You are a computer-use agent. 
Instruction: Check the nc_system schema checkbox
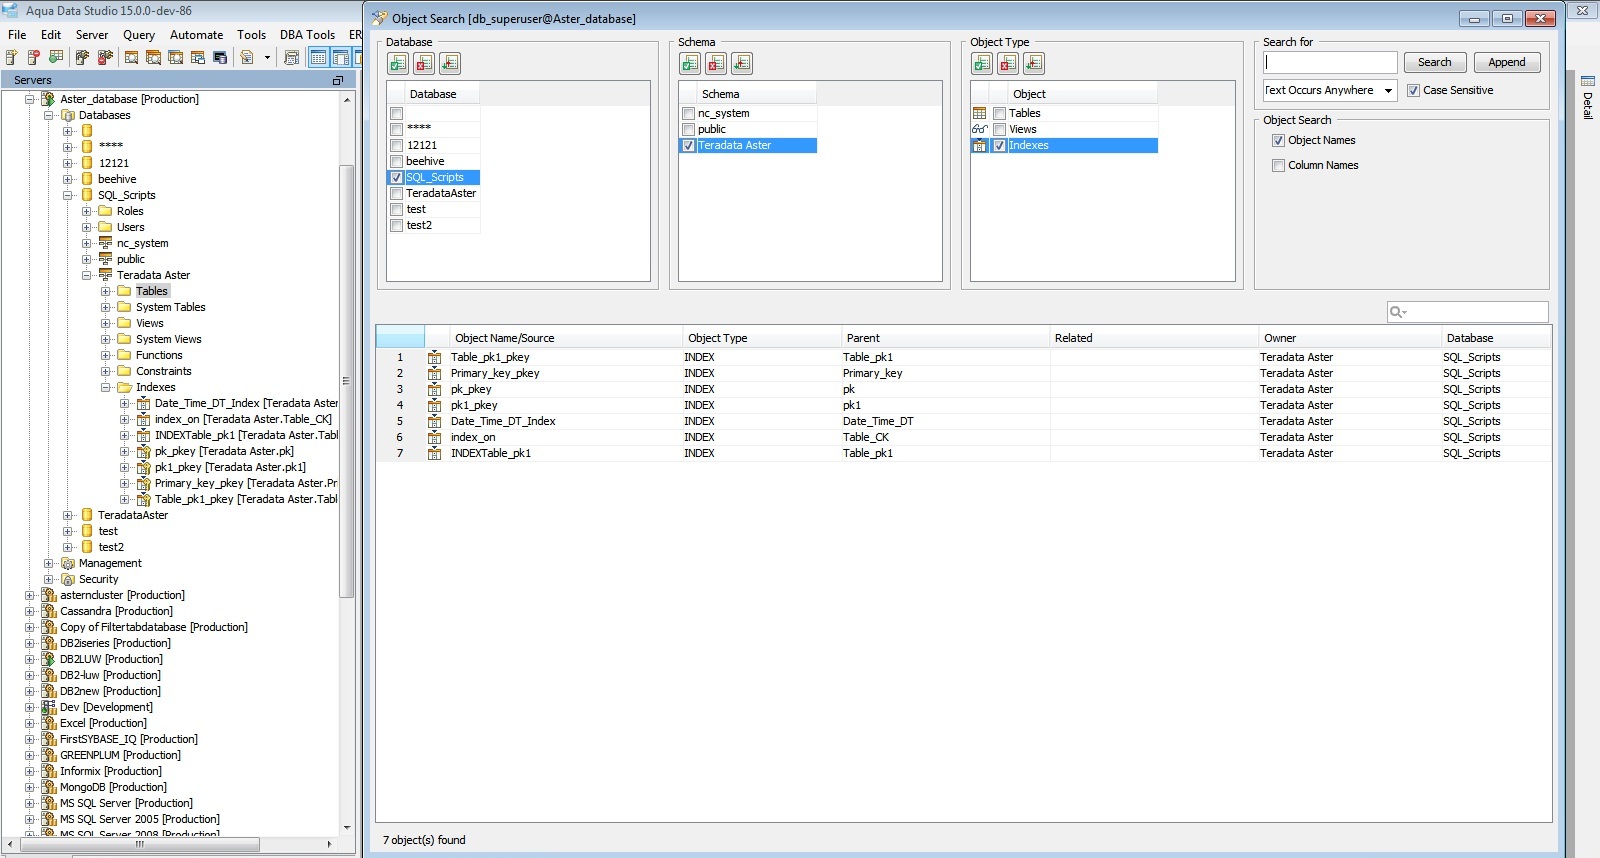(x=688, y=113)
